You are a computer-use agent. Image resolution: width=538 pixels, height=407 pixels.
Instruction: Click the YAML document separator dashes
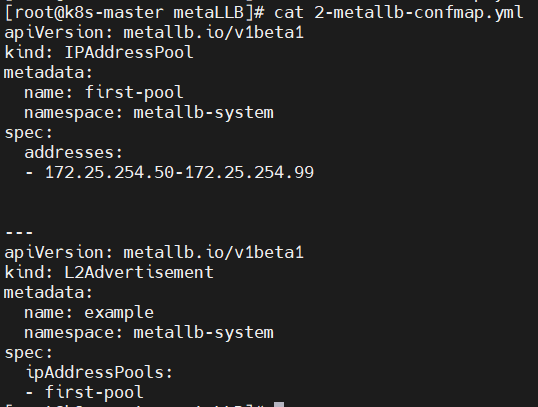(x=19, y=232)
